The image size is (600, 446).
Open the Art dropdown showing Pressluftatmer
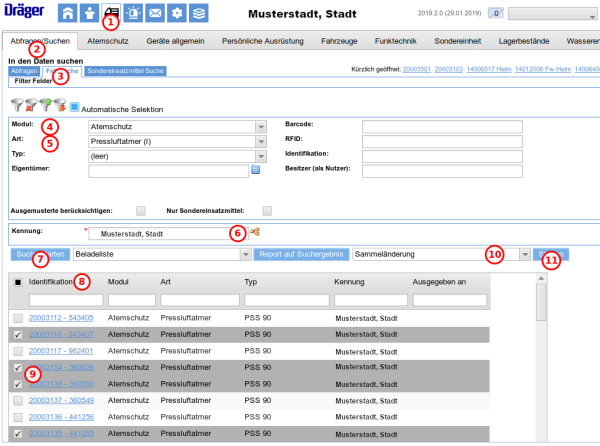(260, 142)
